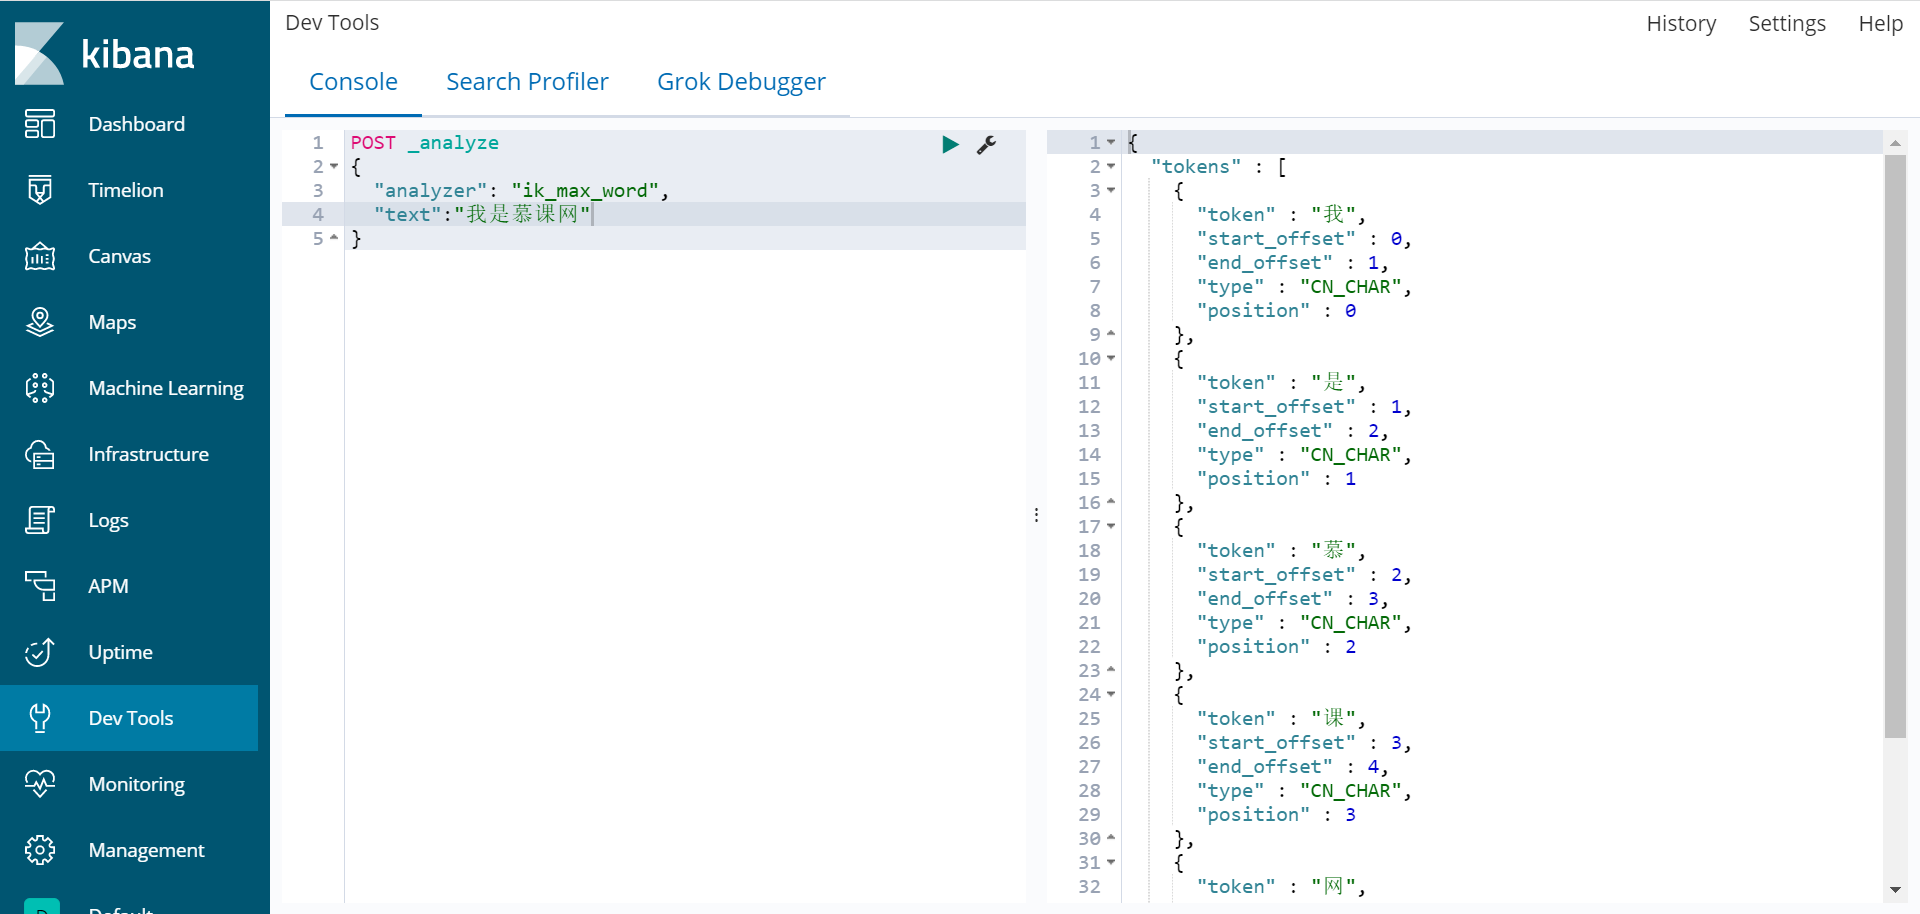Open console Settings

pyautogui.click(x=1787, y=23)
